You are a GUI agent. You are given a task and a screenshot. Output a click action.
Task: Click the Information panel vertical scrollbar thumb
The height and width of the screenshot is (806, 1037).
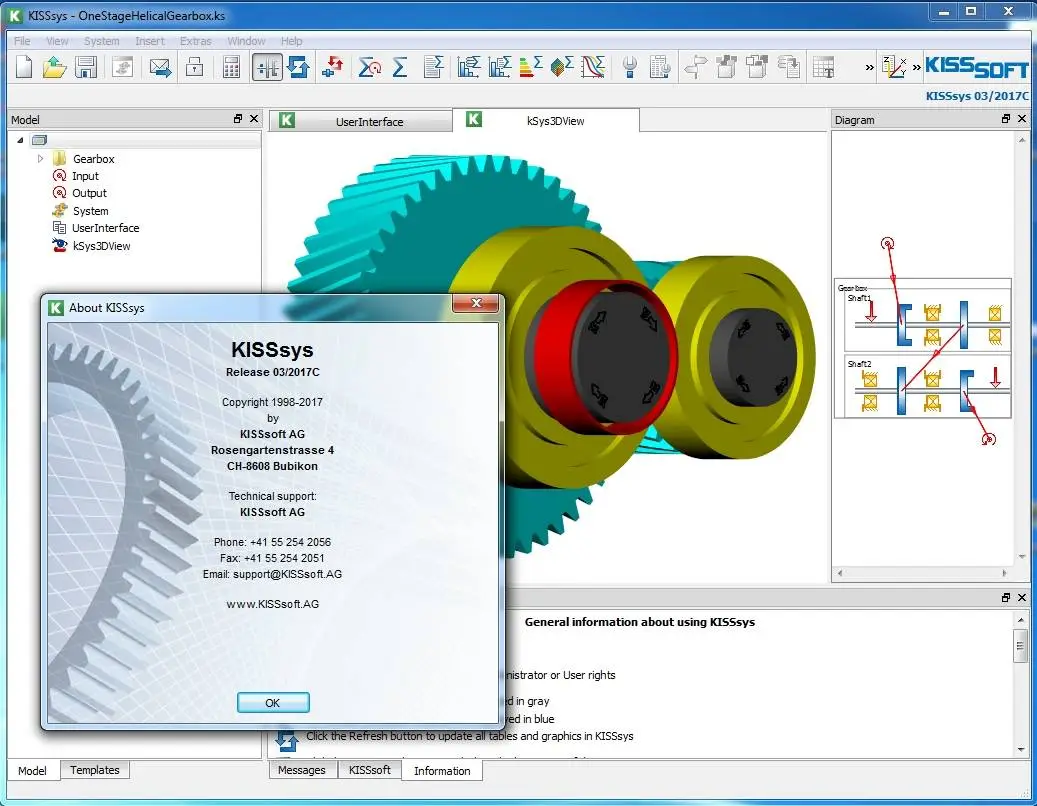coord(1021,645)
